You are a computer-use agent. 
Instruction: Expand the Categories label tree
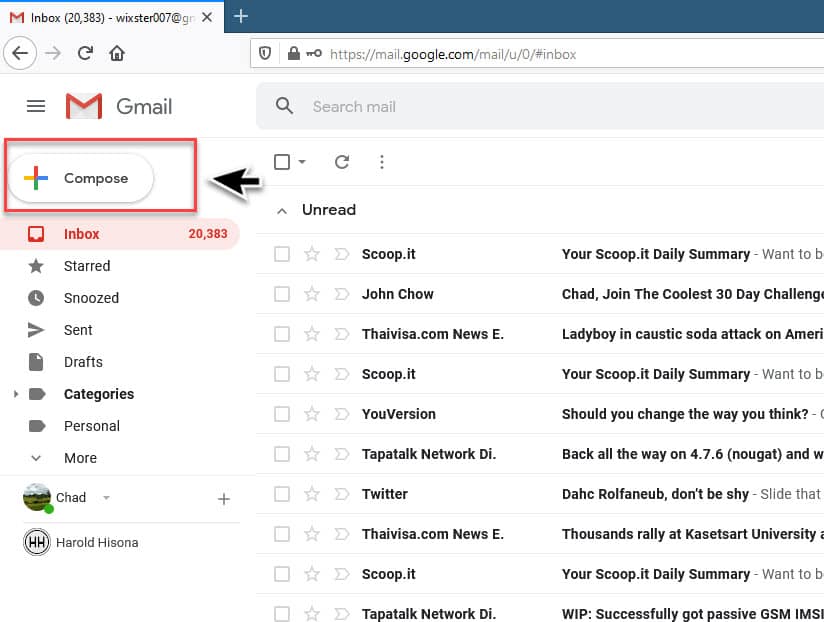click(16, 394)
